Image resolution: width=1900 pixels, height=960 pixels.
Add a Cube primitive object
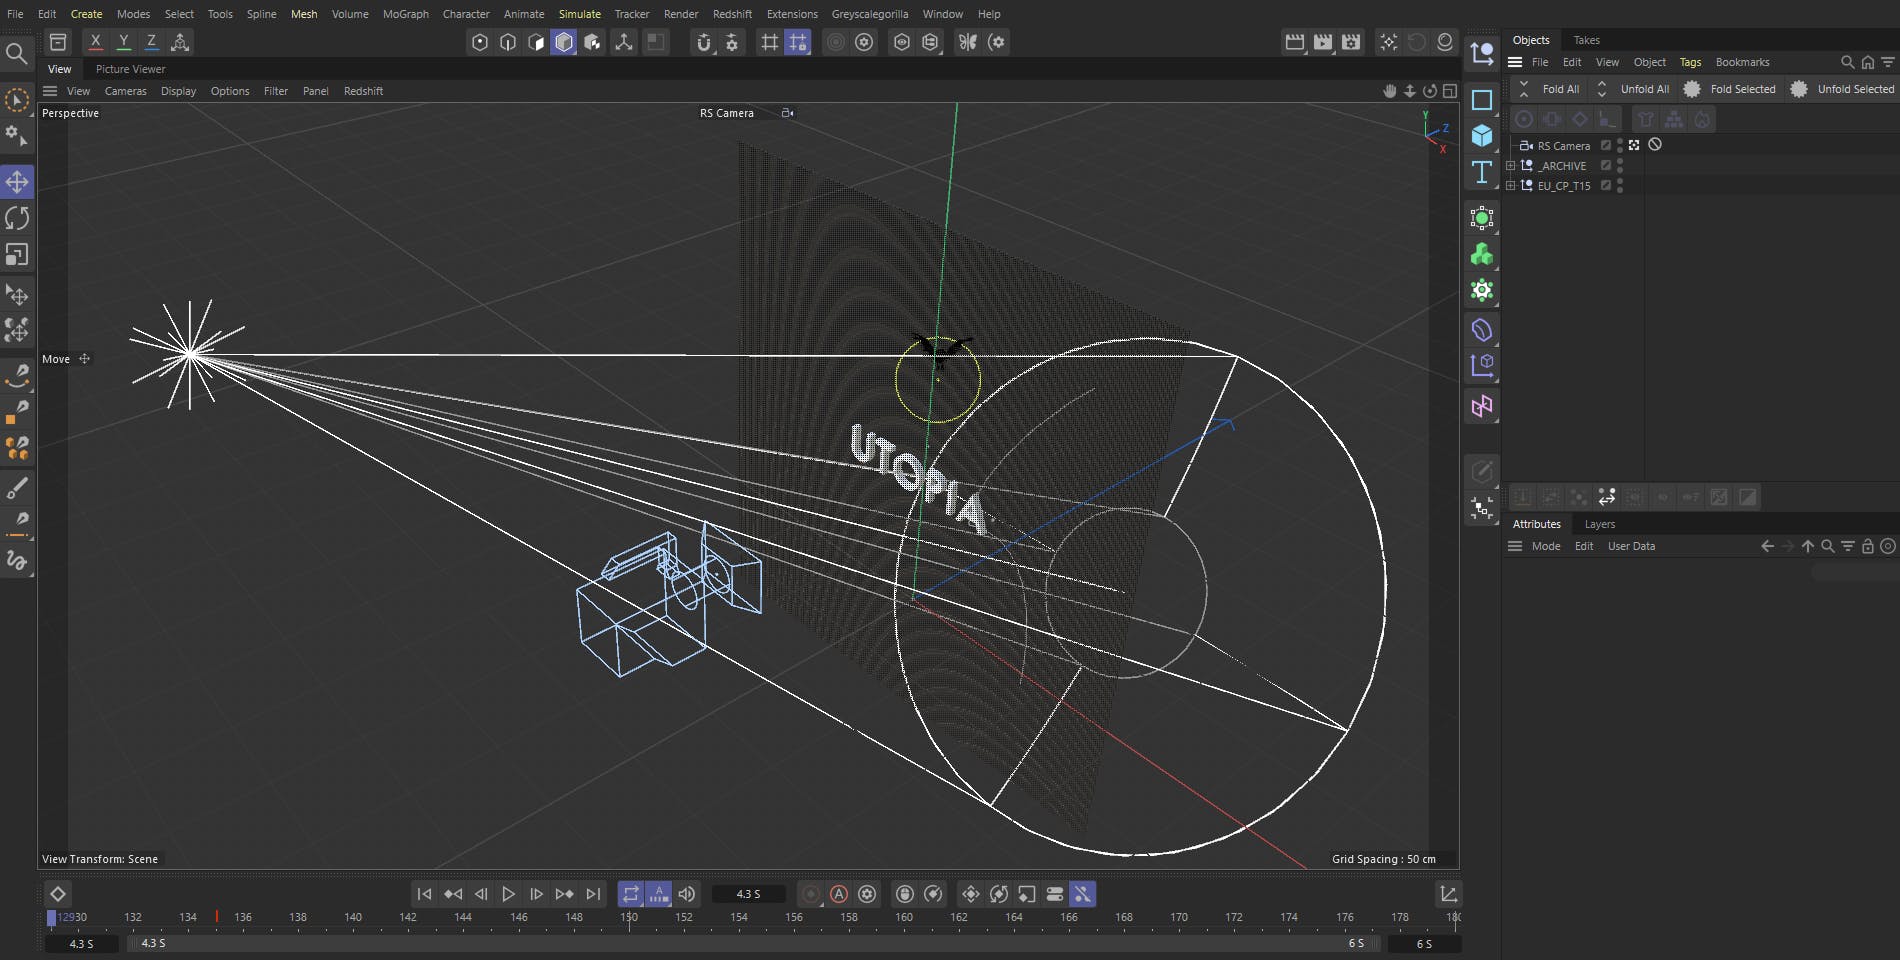(1482, 136)
